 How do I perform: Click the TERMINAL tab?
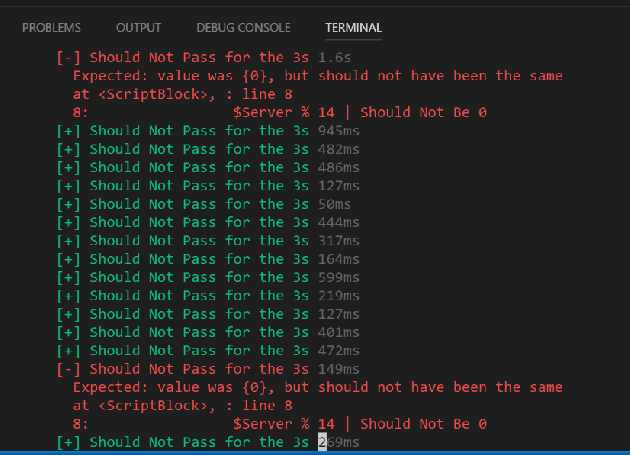coord(353,27)
